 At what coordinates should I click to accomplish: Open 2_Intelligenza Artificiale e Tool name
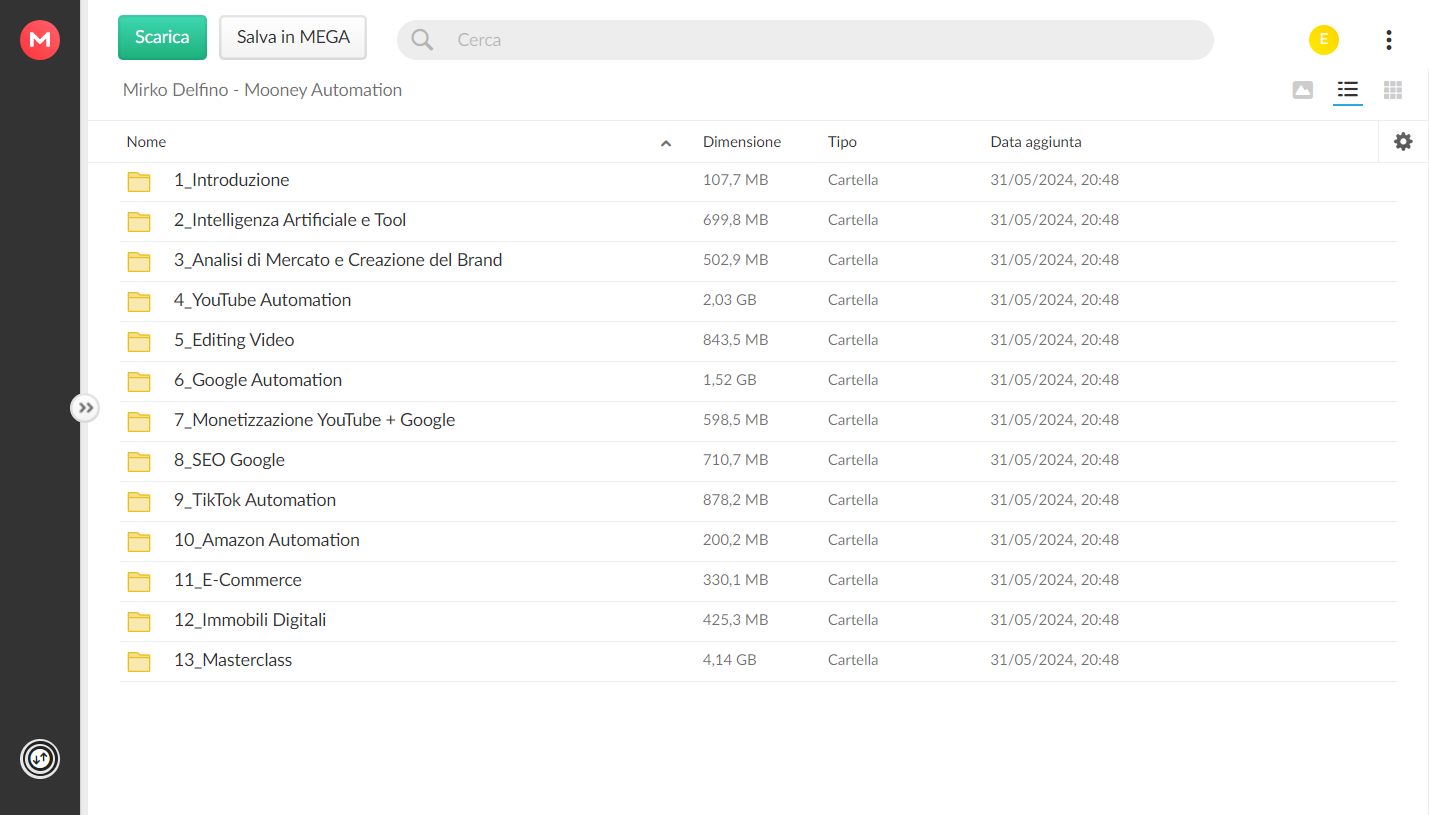click(290, 220)
